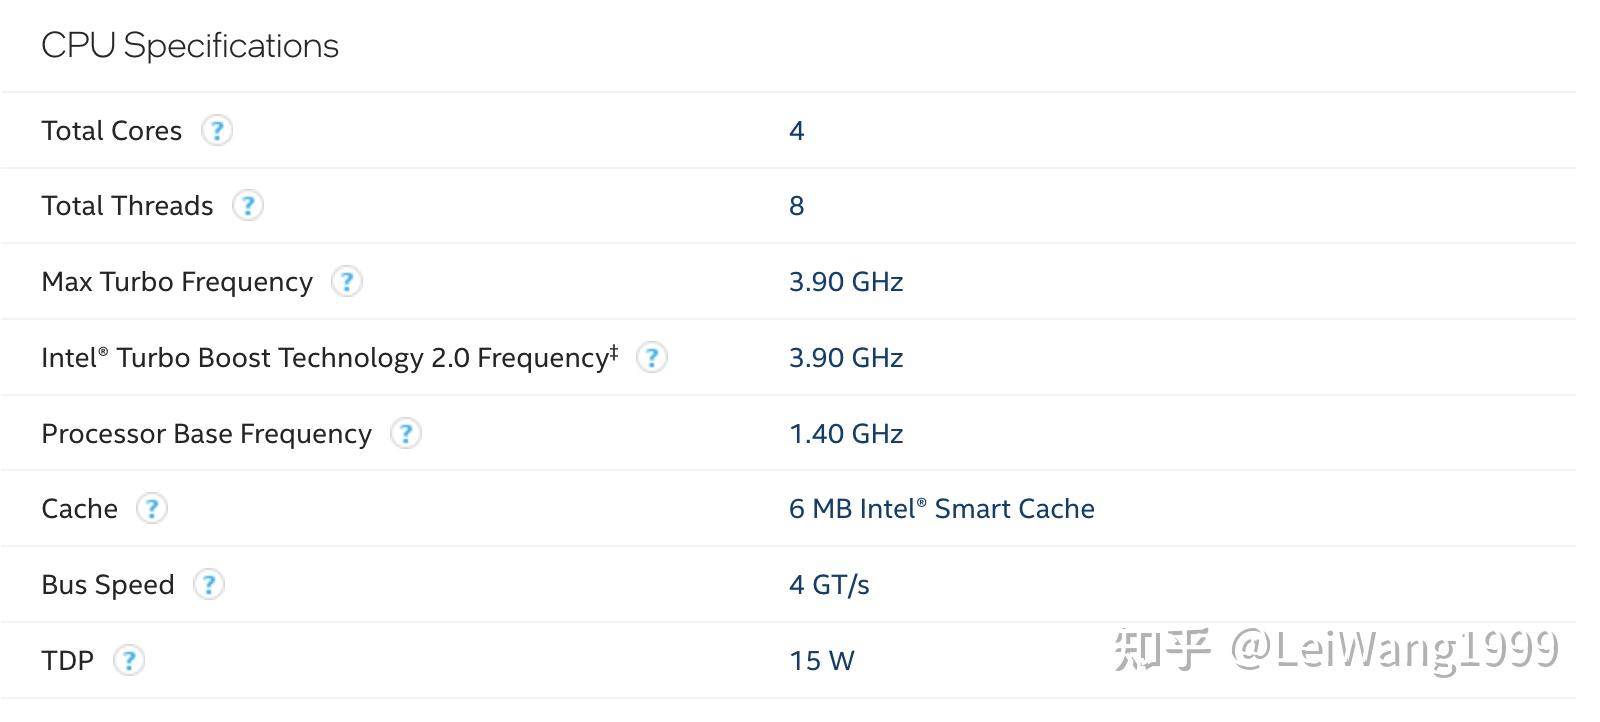Click the 4 GT/s bus speed value
This screenshot has width=1600, height=722.
point(829,585)
